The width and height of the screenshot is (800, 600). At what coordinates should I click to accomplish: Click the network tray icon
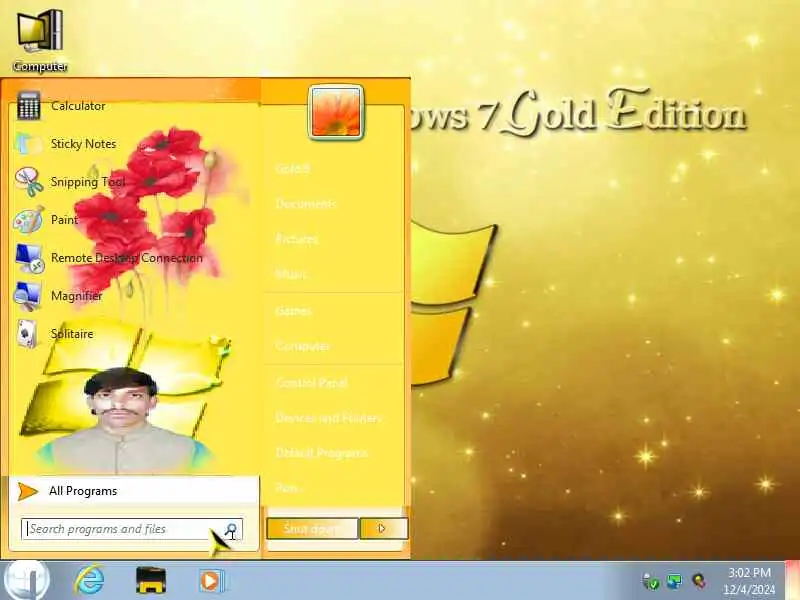[x=674, y=581]
